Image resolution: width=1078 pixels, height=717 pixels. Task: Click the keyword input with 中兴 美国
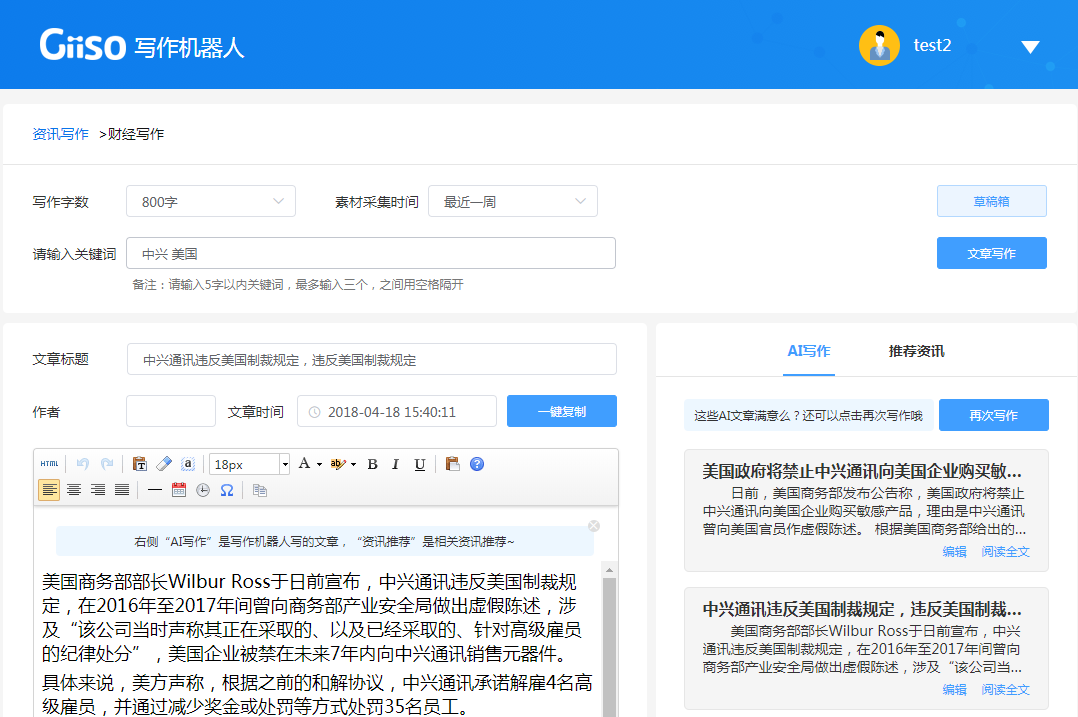point(371,253)
